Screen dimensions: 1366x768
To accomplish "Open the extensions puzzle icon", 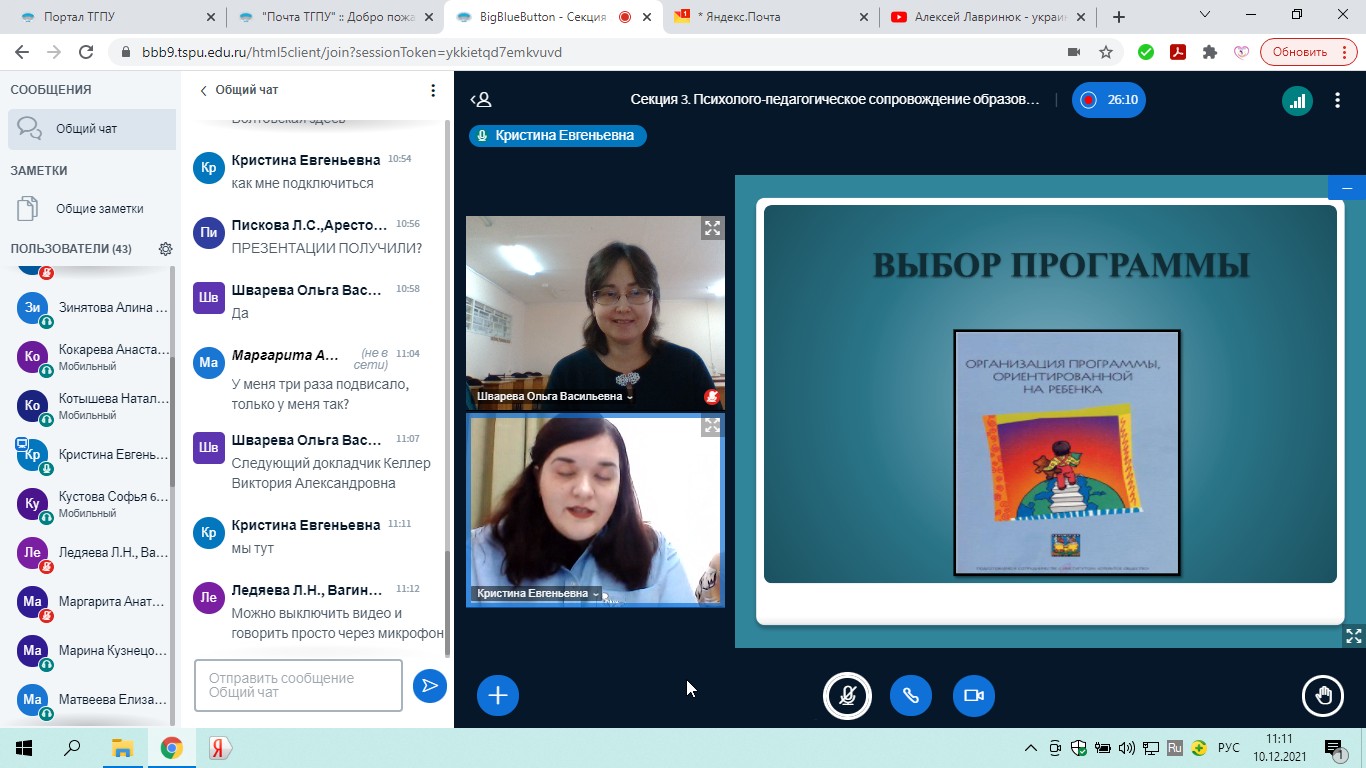I will click(x=1210, y=52).
